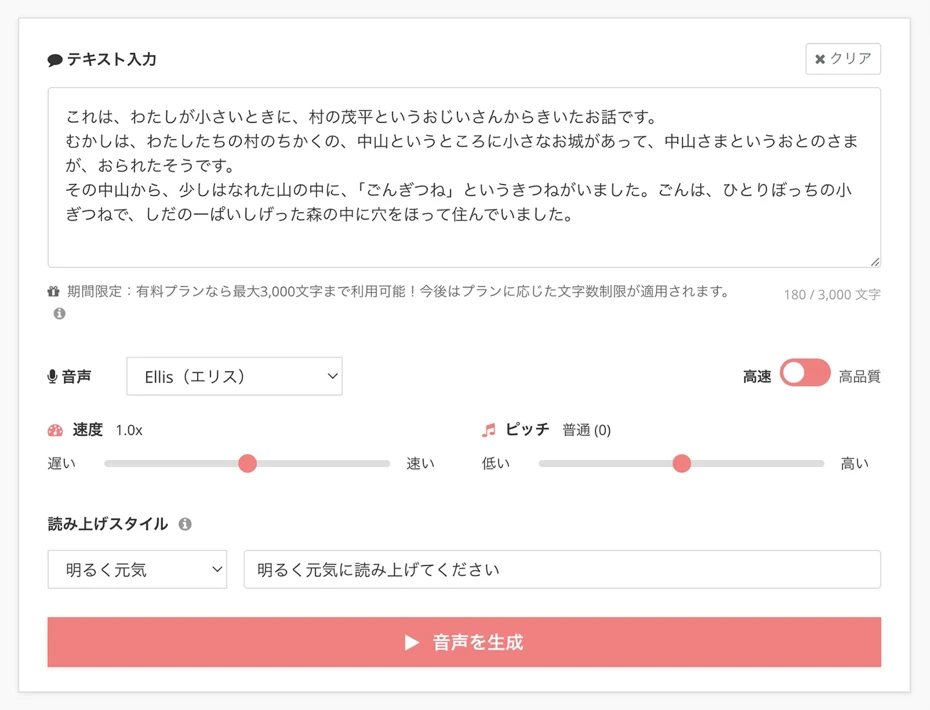Click the textarea resize grip at bottom-right
The width and height of the screenshot is (930, 710).
pyautogui.click(x=874, y=262)
